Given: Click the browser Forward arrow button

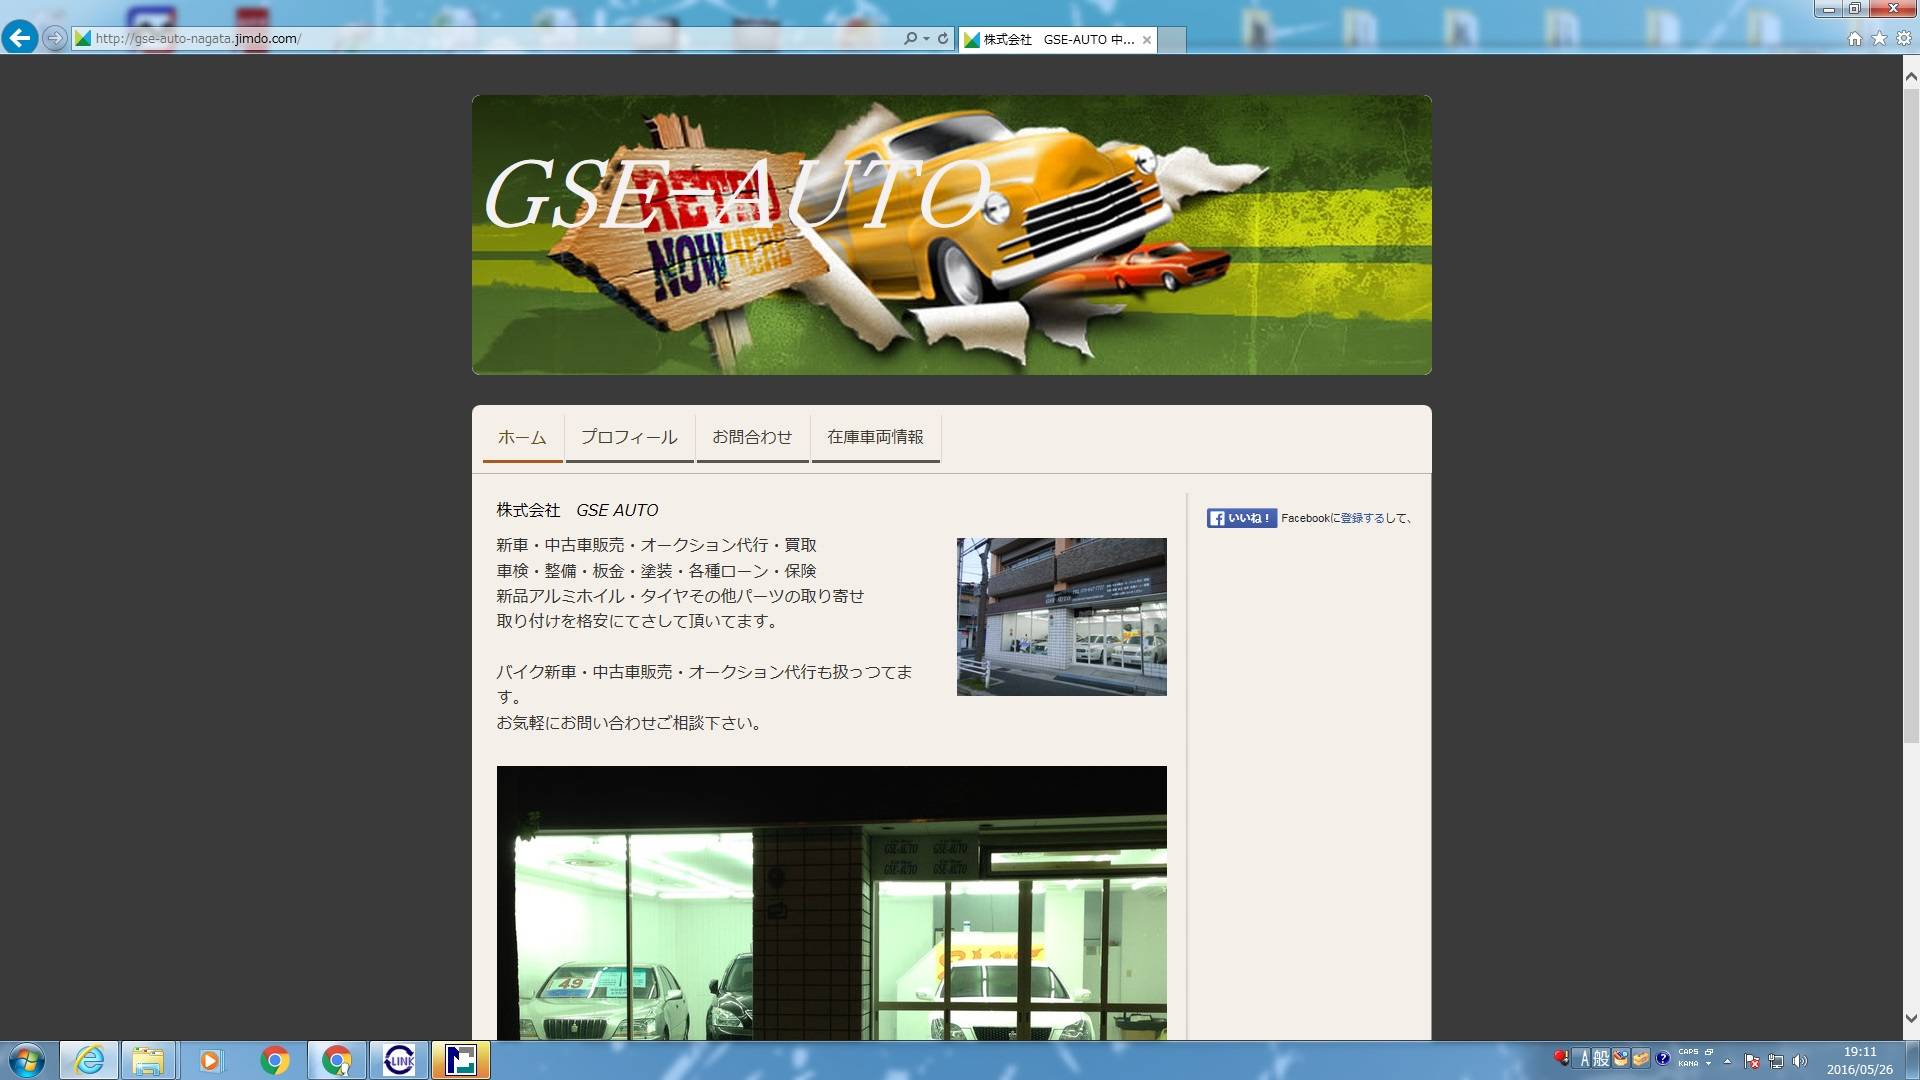Looking at the screenshot, I should pyautogui.click(x=55, y=38).
